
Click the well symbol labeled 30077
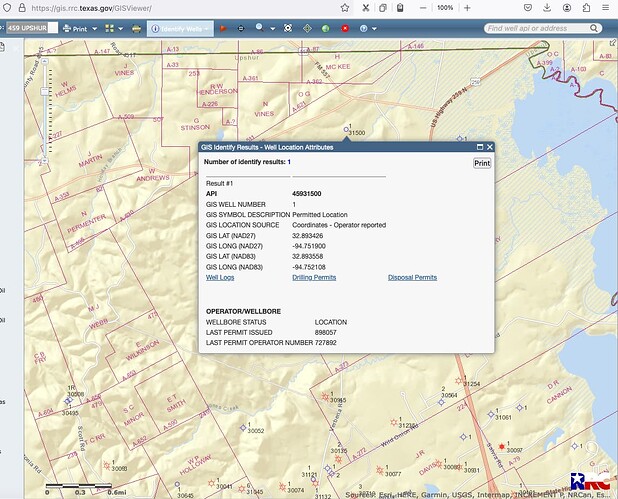pyautogui.click(x=380, y=470)
